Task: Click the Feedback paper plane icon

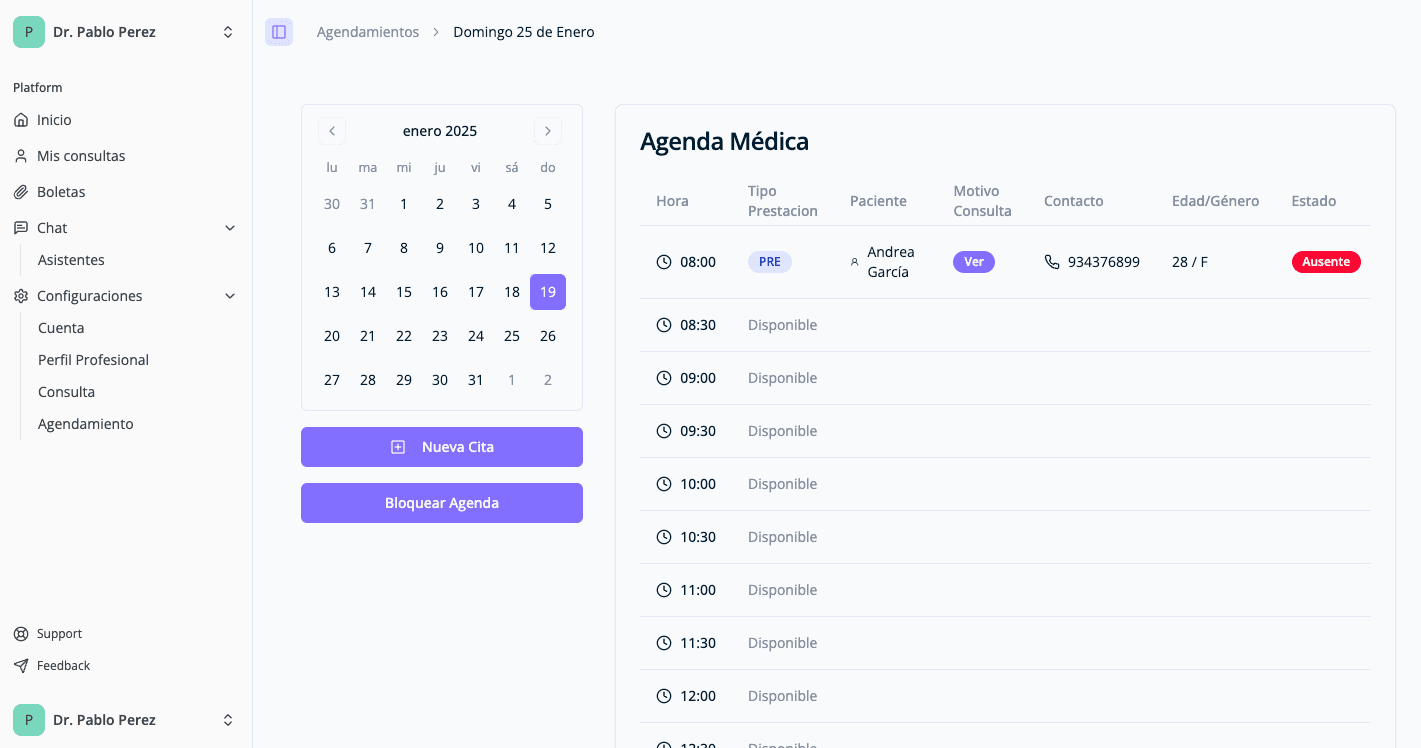Action: [x=21, y=666]
